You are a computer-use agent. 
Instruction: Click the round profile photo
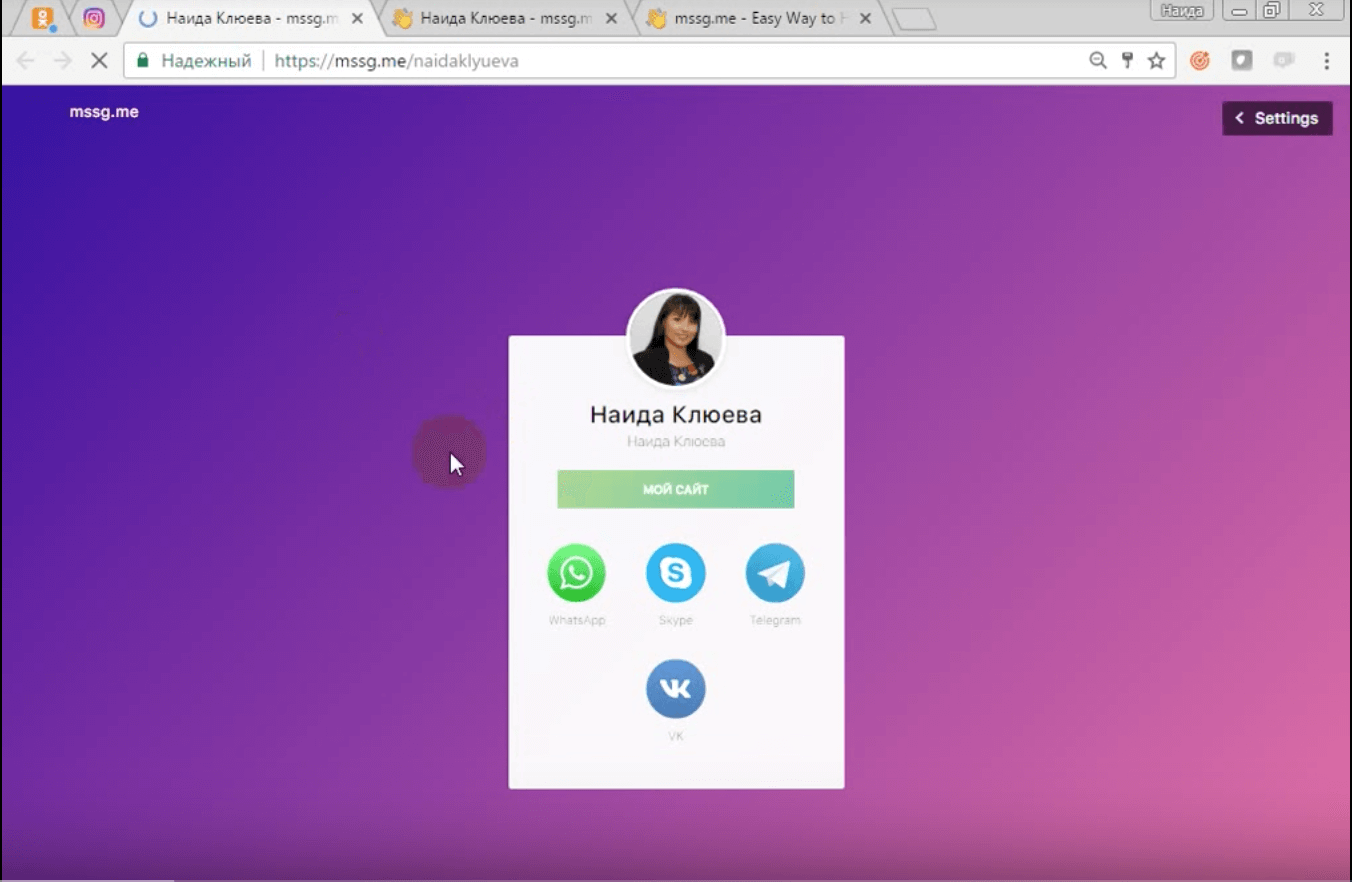[675, 338]
